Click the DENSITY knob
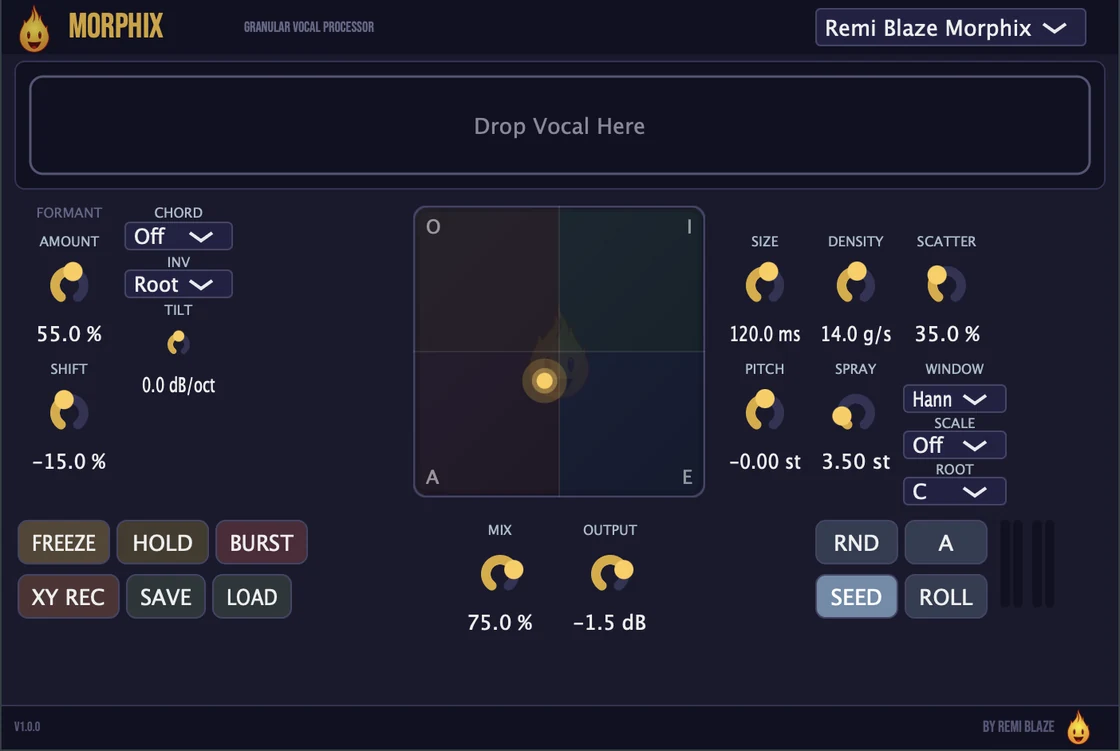Image resolution: width=1120 pixels, height=751 pixels. 855,284
